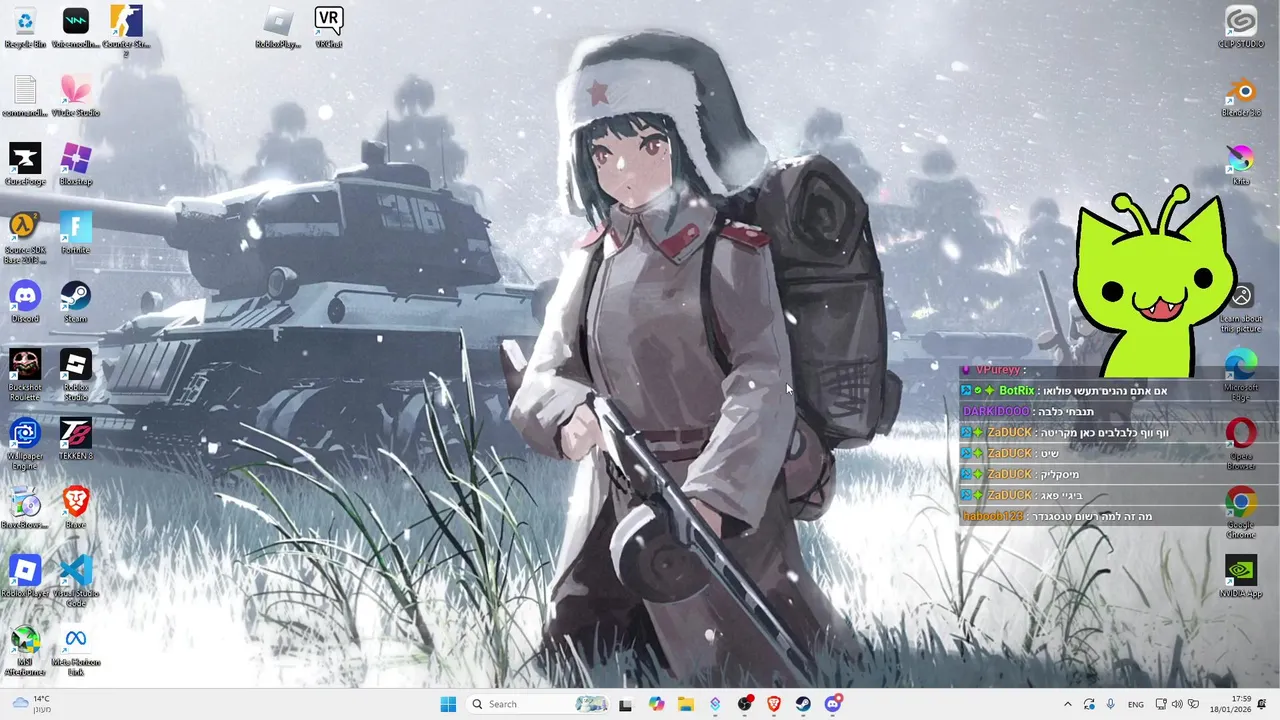Image resolution: width=1280 pixels, height=720 pixels.
Task: Open Roblox Studio desktop shortcut
Action: (75, 375)
